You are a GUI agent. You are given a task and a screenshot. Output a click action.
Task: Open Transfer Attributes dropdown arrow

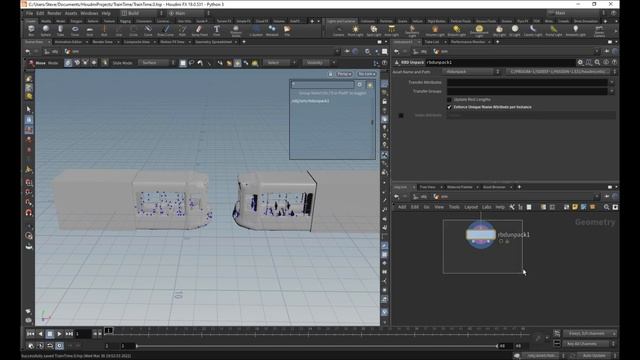(x=611, y=82)
